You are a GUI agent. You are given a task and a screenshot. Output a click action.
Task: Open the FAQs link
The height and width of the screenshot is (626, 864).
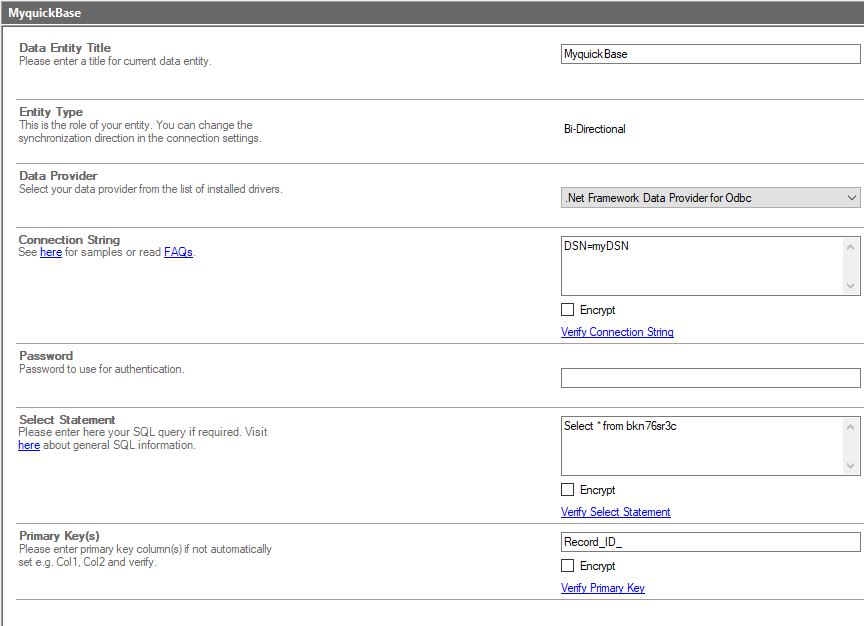click(178, 253)
